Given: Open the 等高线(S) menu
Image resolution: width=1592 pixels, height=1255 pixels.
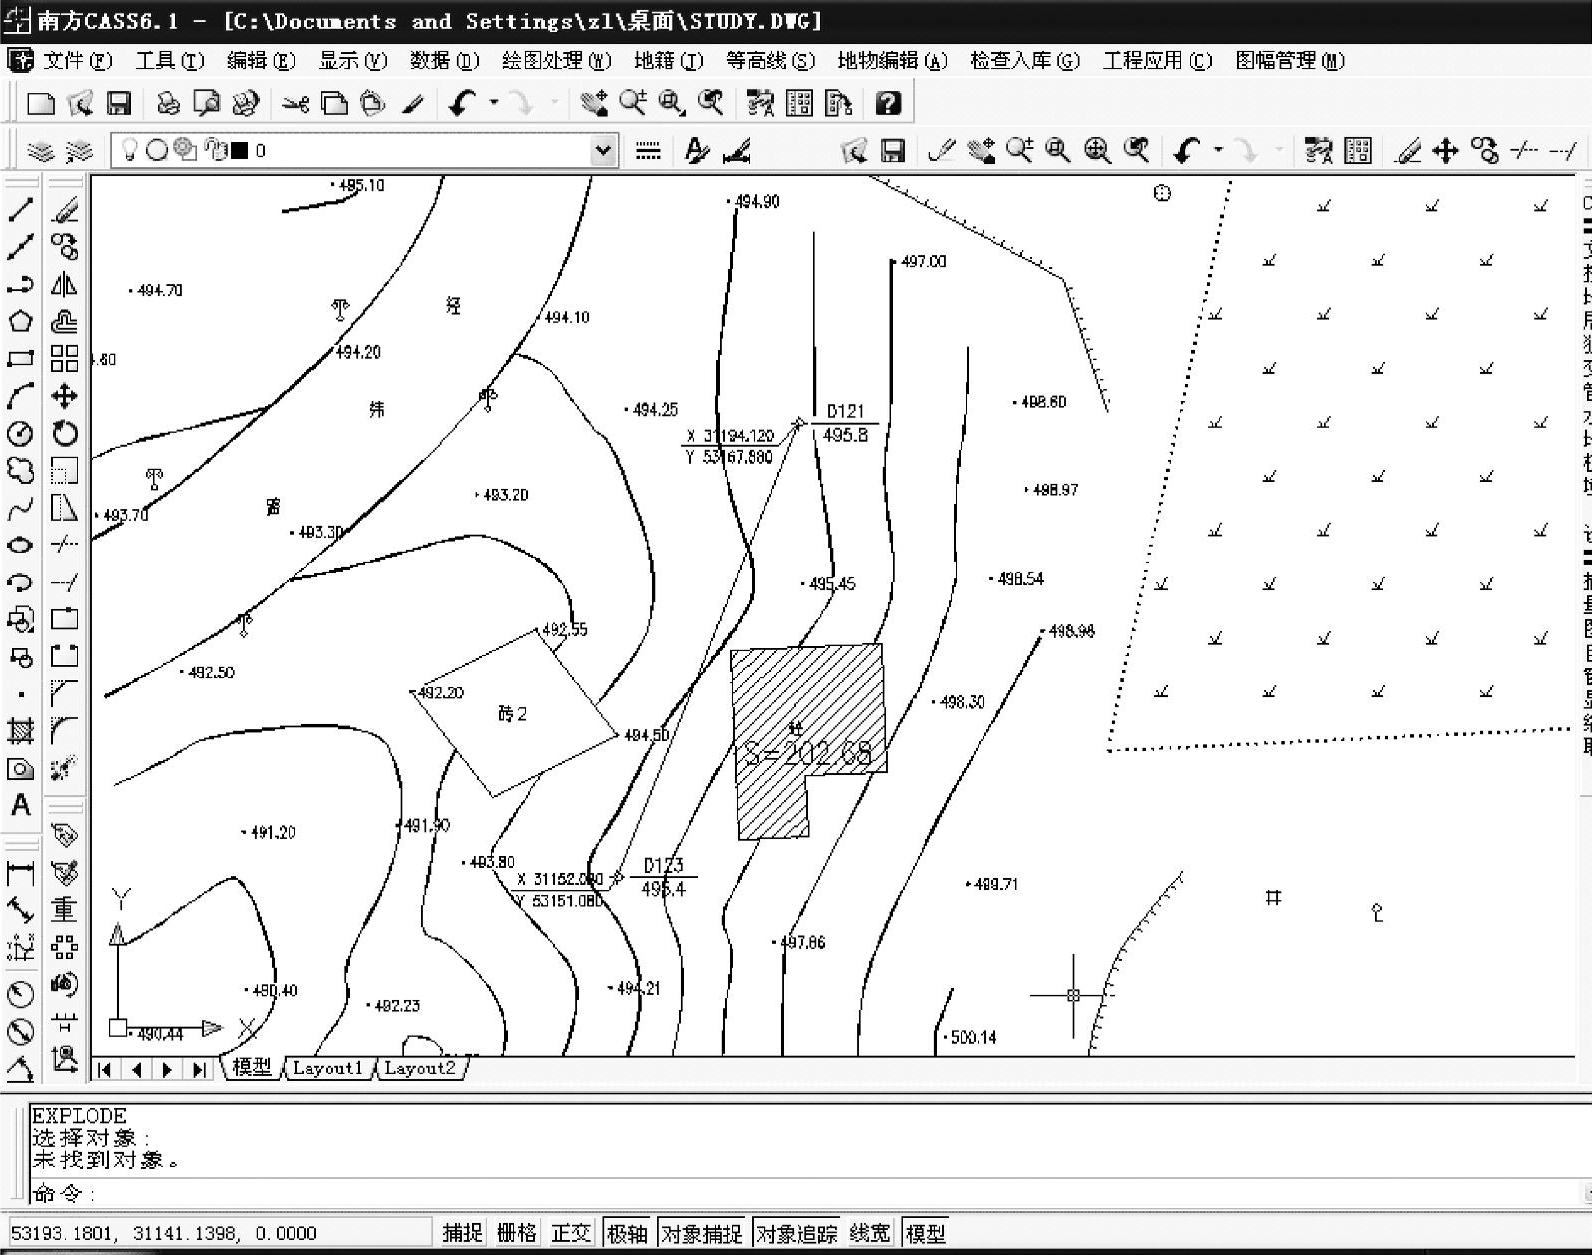Looking at the screenshot, I should tap(770, 61).
